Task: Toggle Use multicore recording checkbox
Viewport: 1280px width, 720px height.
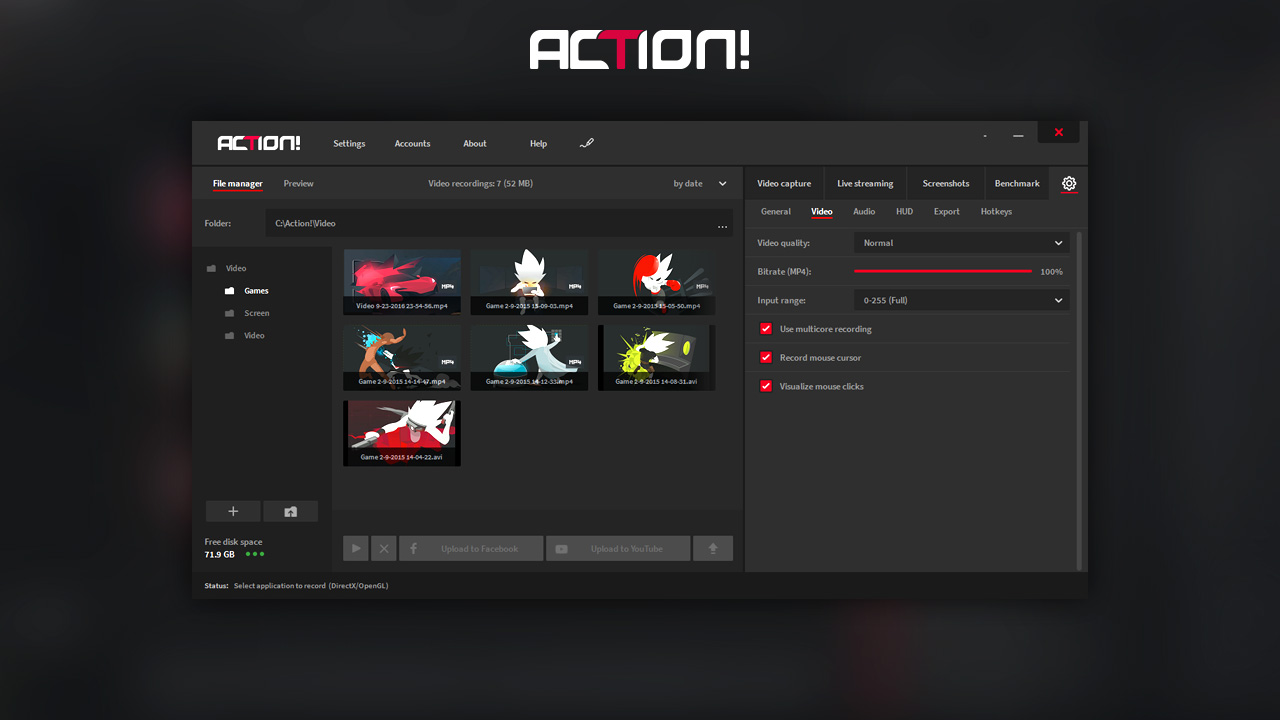Action: (766, 329)
